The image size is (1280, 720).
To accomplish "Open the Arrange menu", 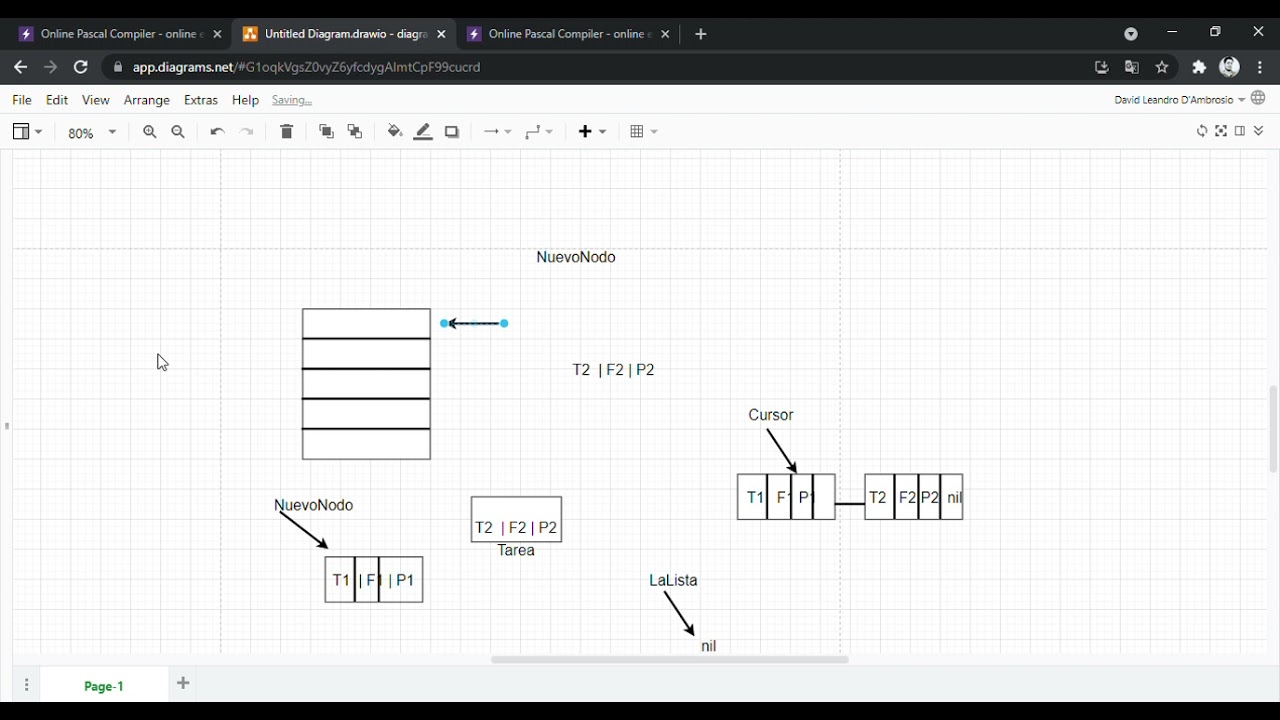I will pyautogui.click(x=147, y=100).
